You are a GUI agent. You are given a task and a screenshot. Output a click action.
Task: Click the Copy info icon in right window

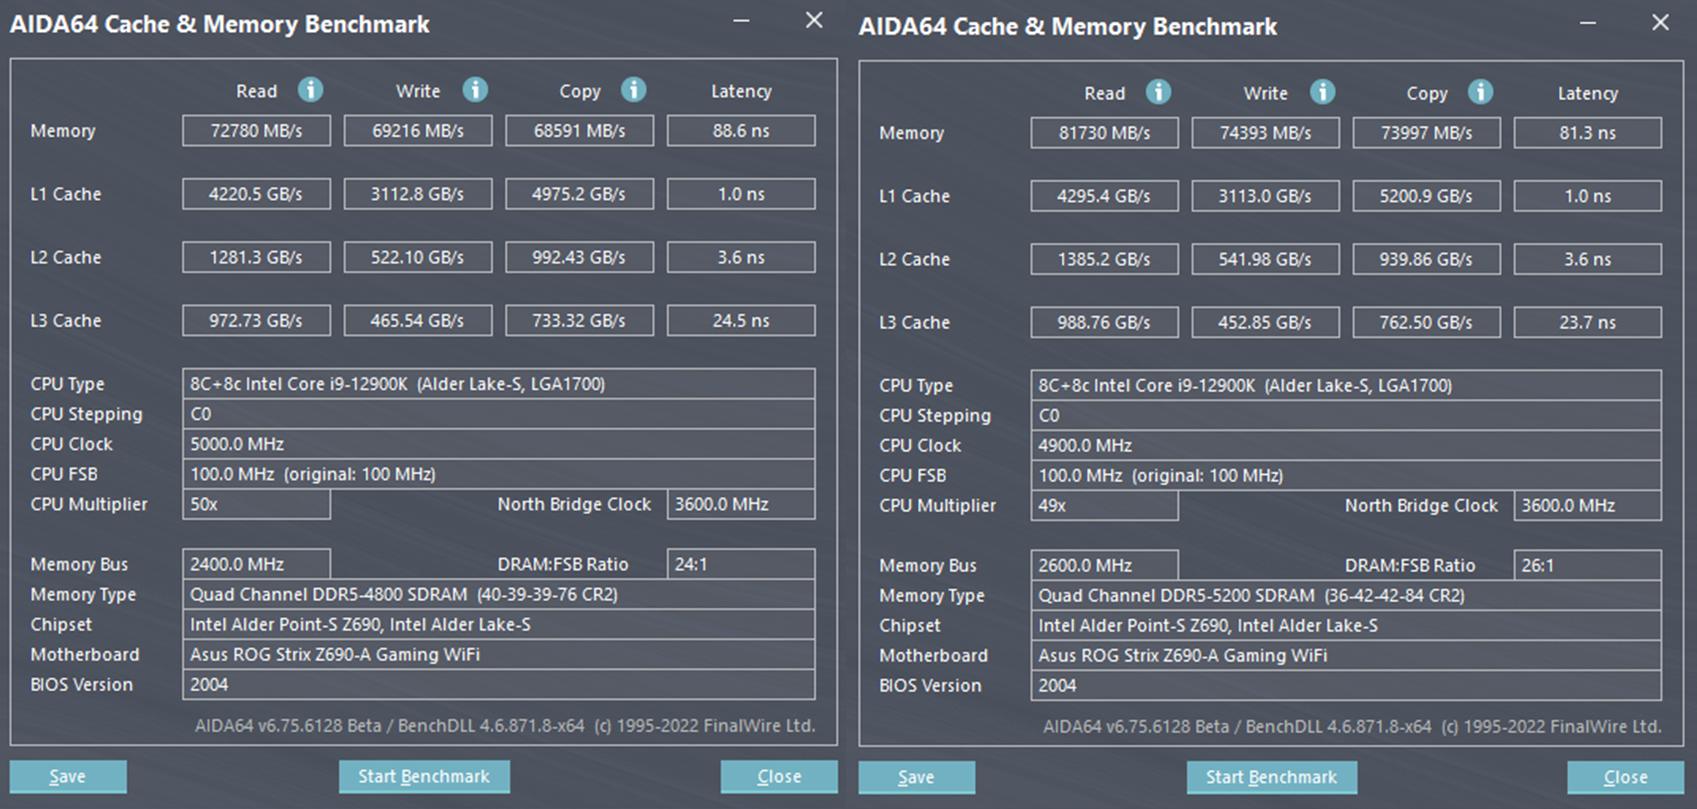coord(1480,92)
